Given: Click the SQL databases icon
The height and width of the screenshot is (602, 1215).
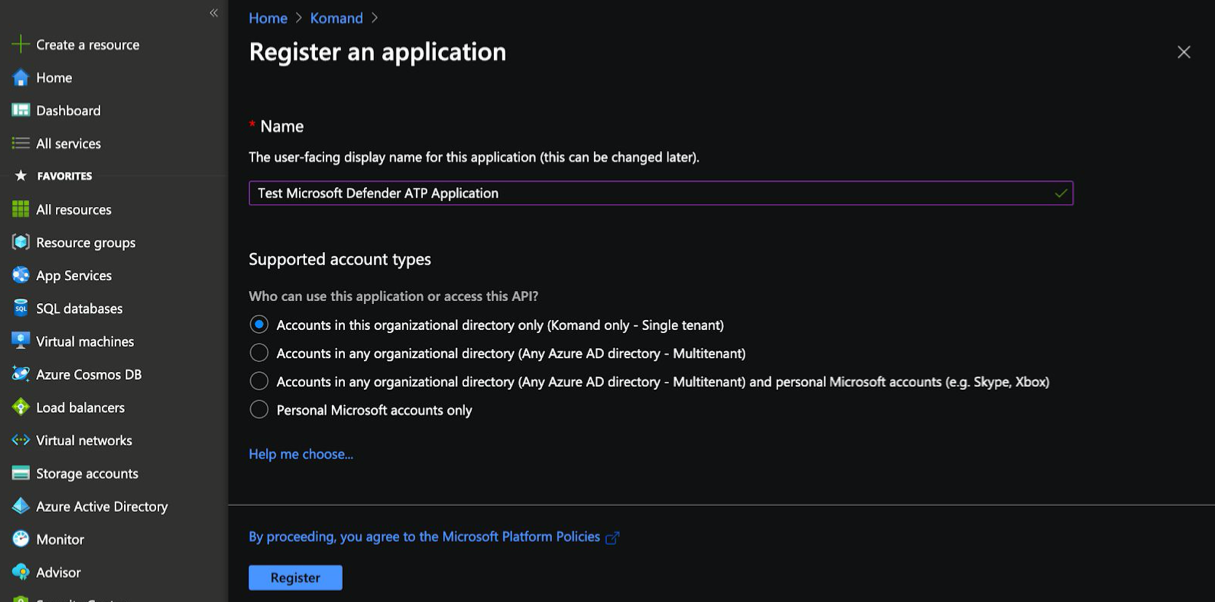Looking at the screenshot, I should [20, 308].
